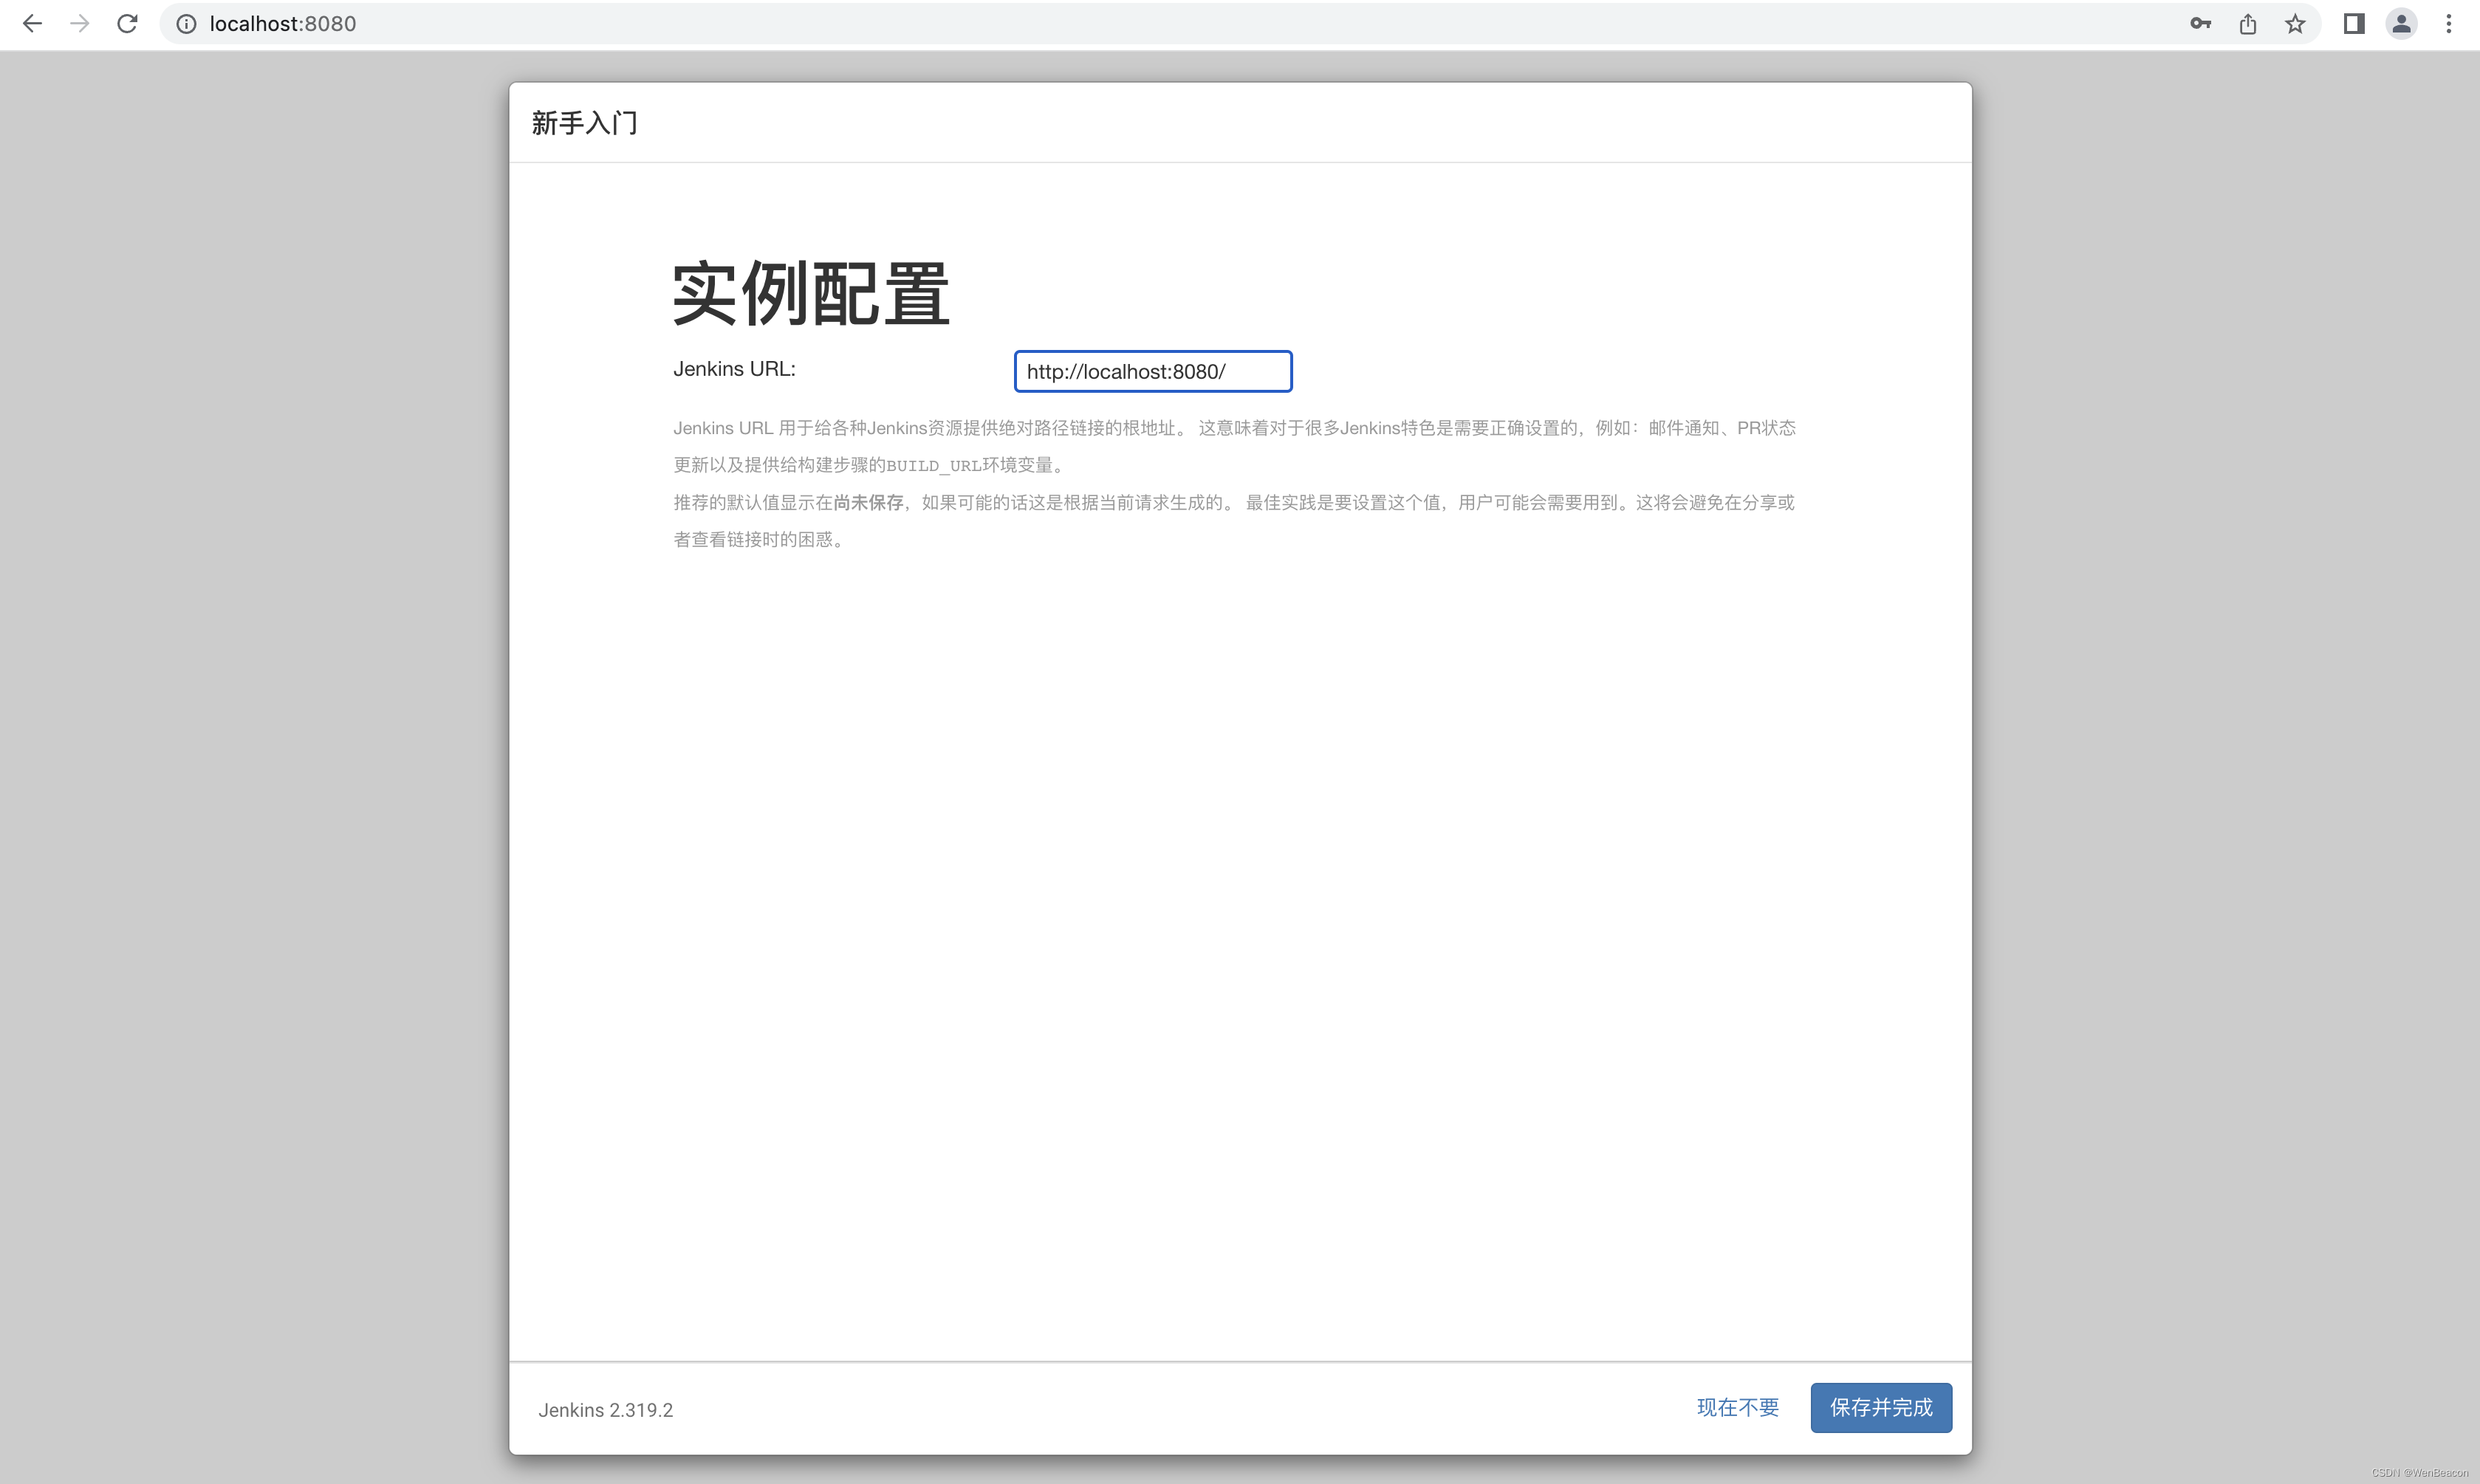
Task: Click the Jenkins 2.319.2 version text
Action: coord(605,1410)
